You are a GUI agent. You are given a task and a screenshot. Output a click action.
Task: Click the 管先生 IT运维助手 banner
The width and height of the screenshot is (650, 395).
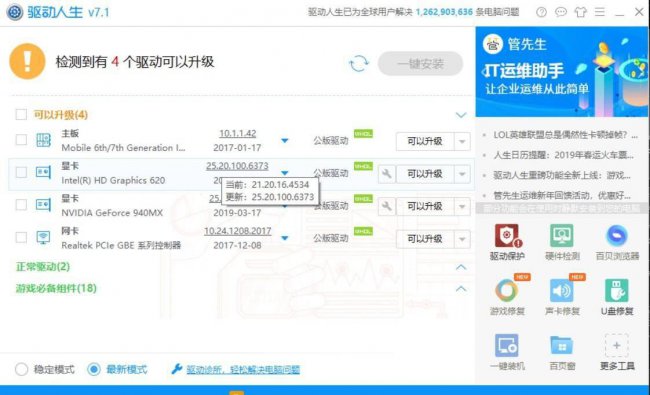[x=563, y=72]
